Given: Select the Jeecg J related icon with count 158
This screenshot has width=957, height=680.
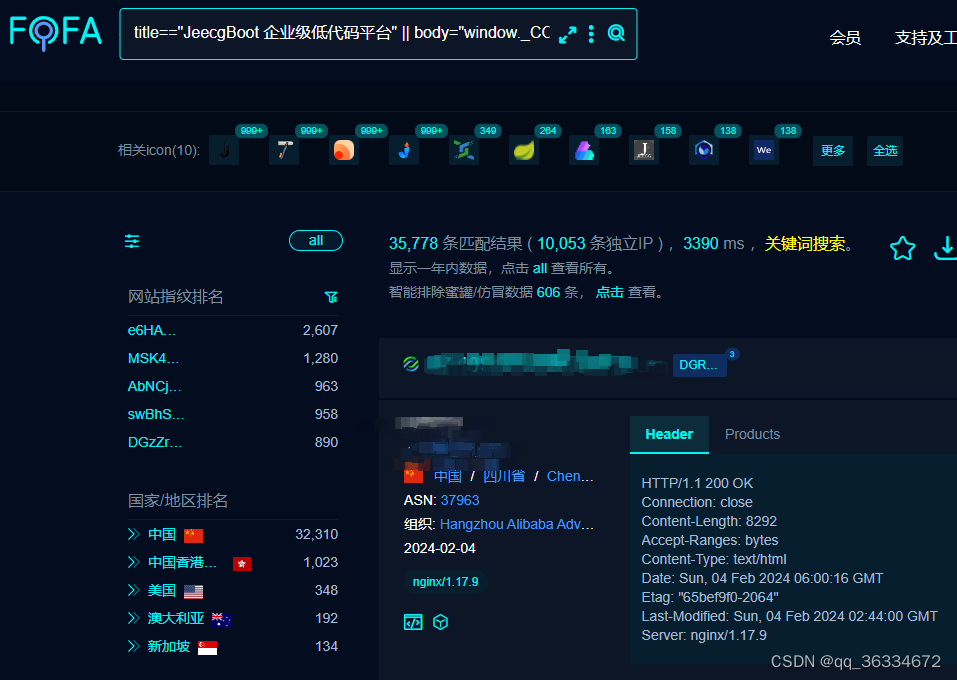Looking at the screenshot, I should click(644, 150).
